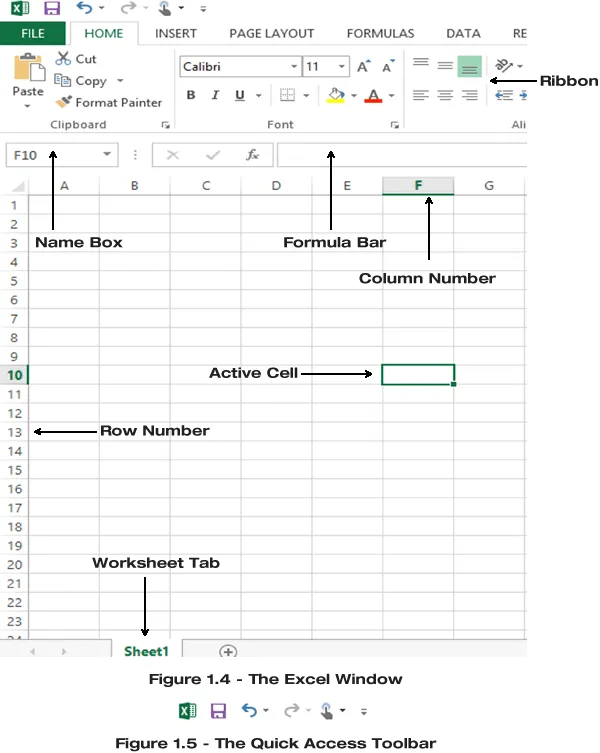The height and width of the screenshot is (753, 600).
Task: Open the Name Box dropdown arrow
Action: tap(107, 155)
